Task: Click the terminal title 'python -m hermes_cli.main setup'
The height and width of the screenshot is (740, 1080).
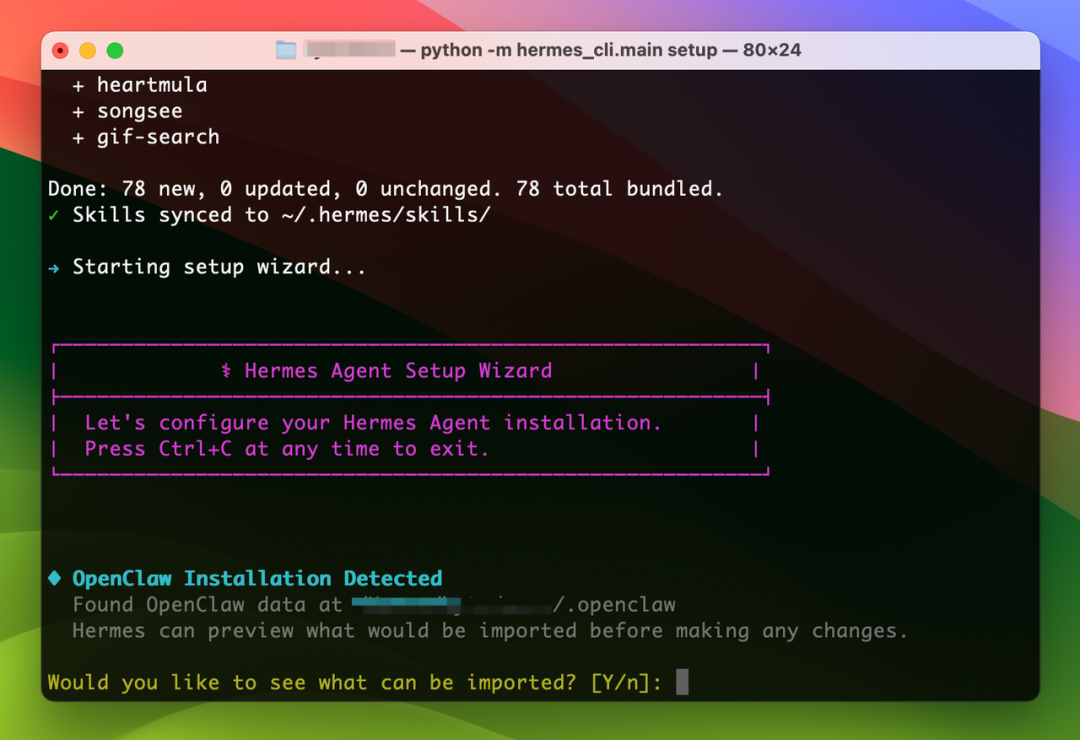Action: tap(569, 50)
